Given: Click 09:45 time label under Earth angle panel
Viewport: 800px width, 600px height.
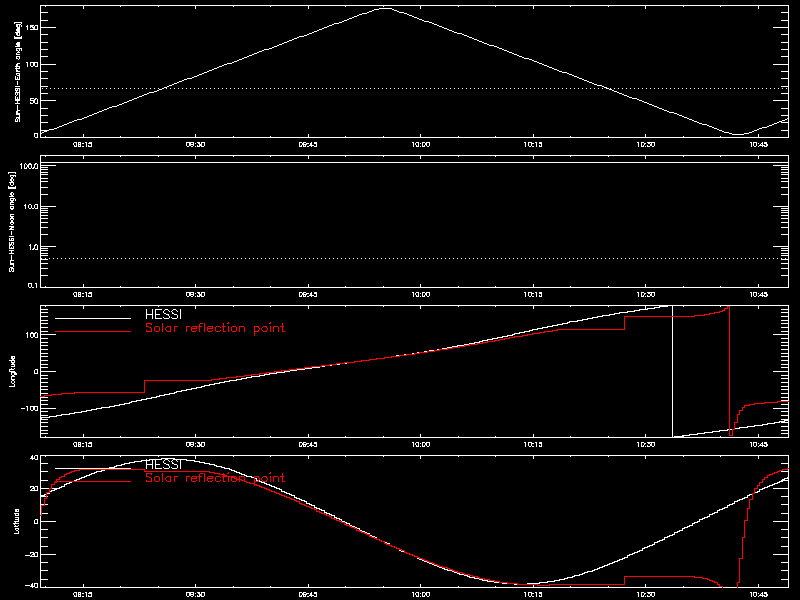Looking at the screenshot, I should 308,144.
